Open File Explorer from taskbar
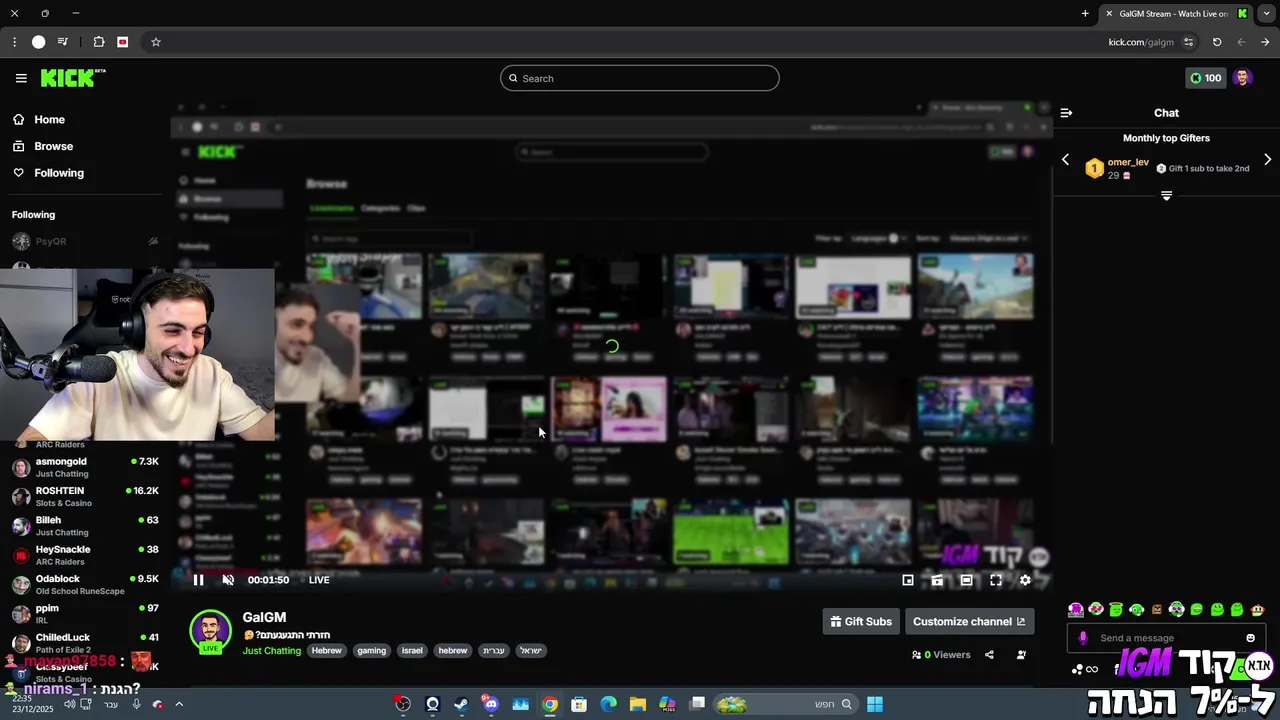The width and height of the screenshot is (1280, 720). 638,704
